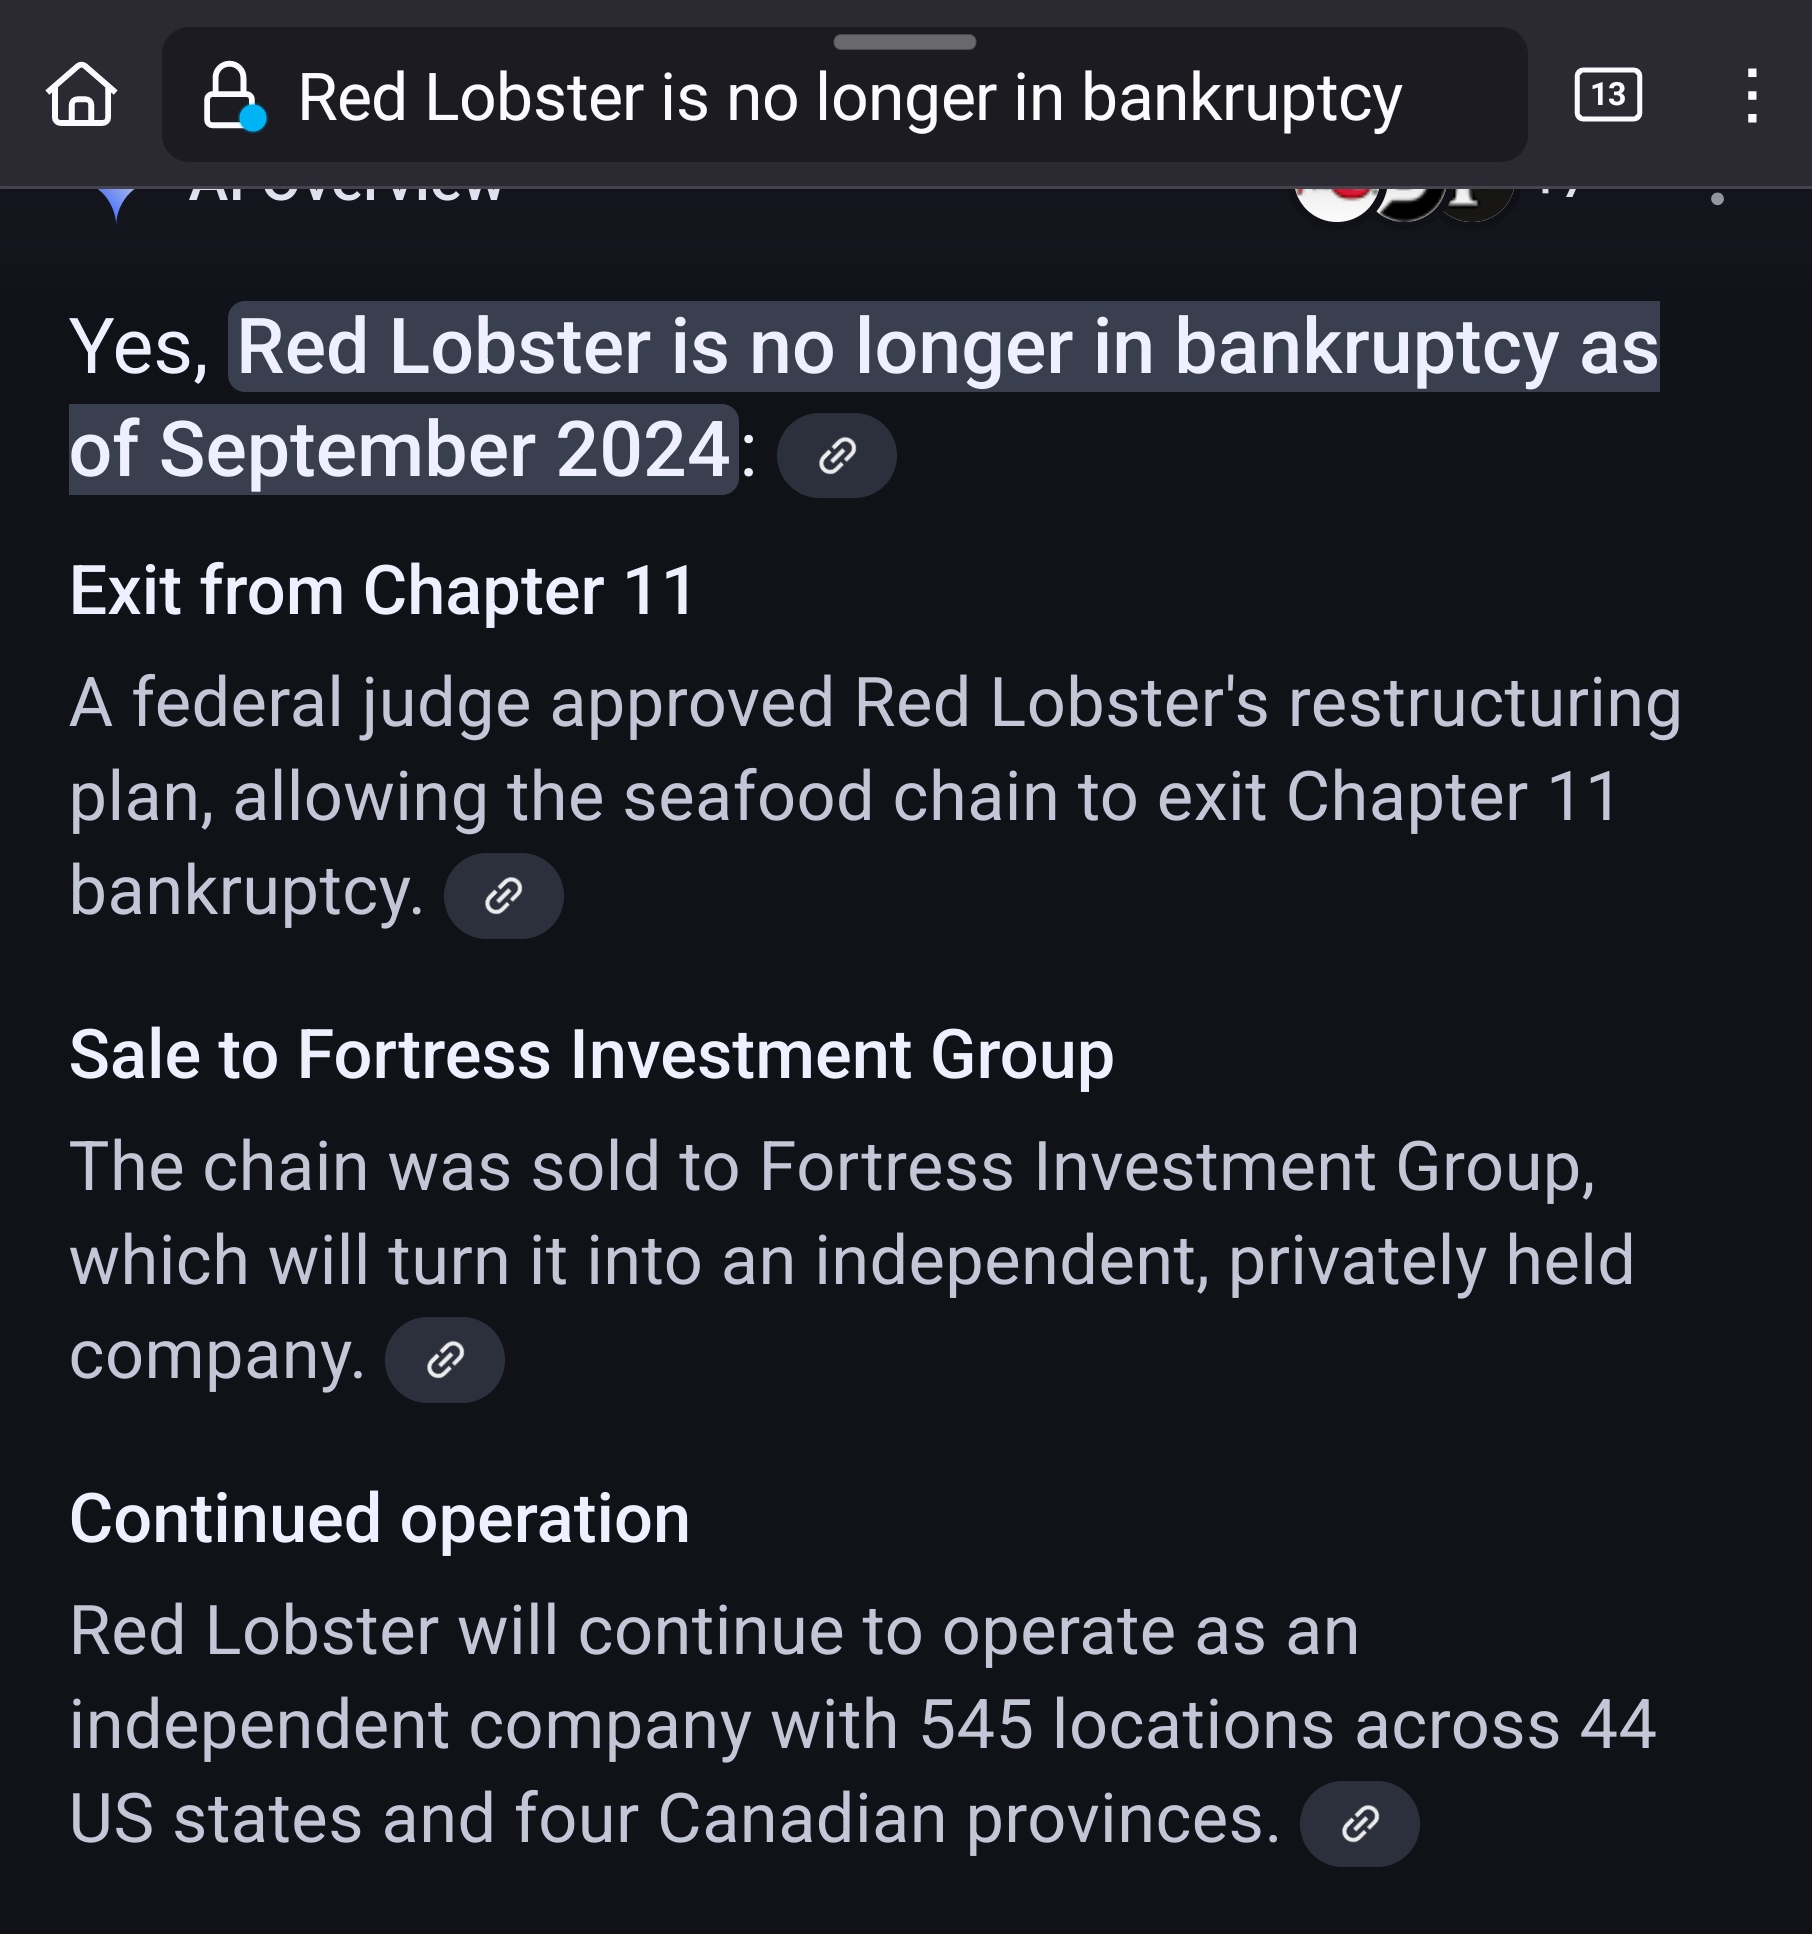Image resolution: width=1812 pixels, height=1934 pixels.
Task: Tap the address bar search text
Action: tap(849, 98)
